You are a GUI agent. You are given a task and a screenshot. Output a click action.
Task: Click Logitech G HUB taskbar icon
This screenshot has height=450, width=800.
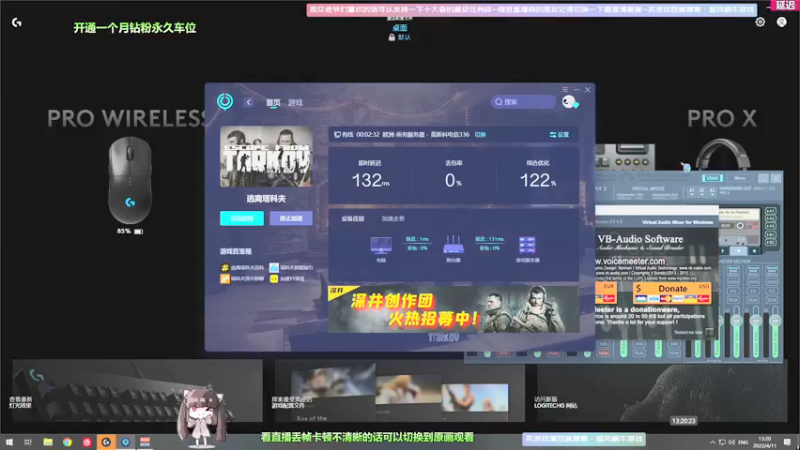(106, 442)
